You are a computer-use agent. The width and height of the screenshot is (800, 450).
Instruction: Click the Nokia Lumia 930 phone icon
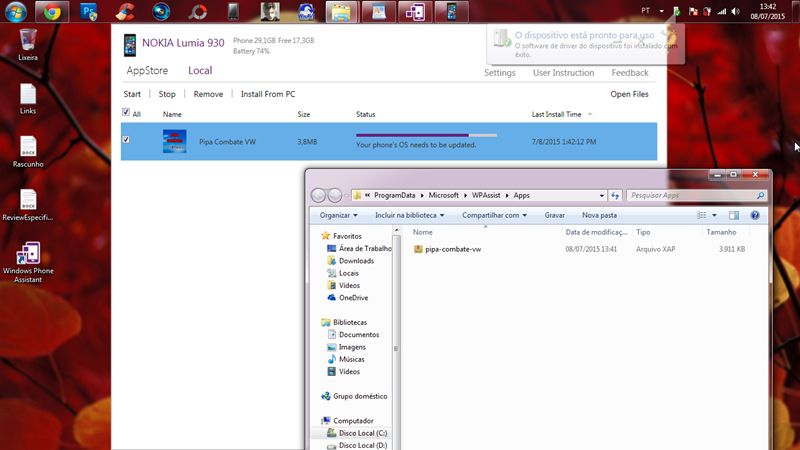[130, 45]
